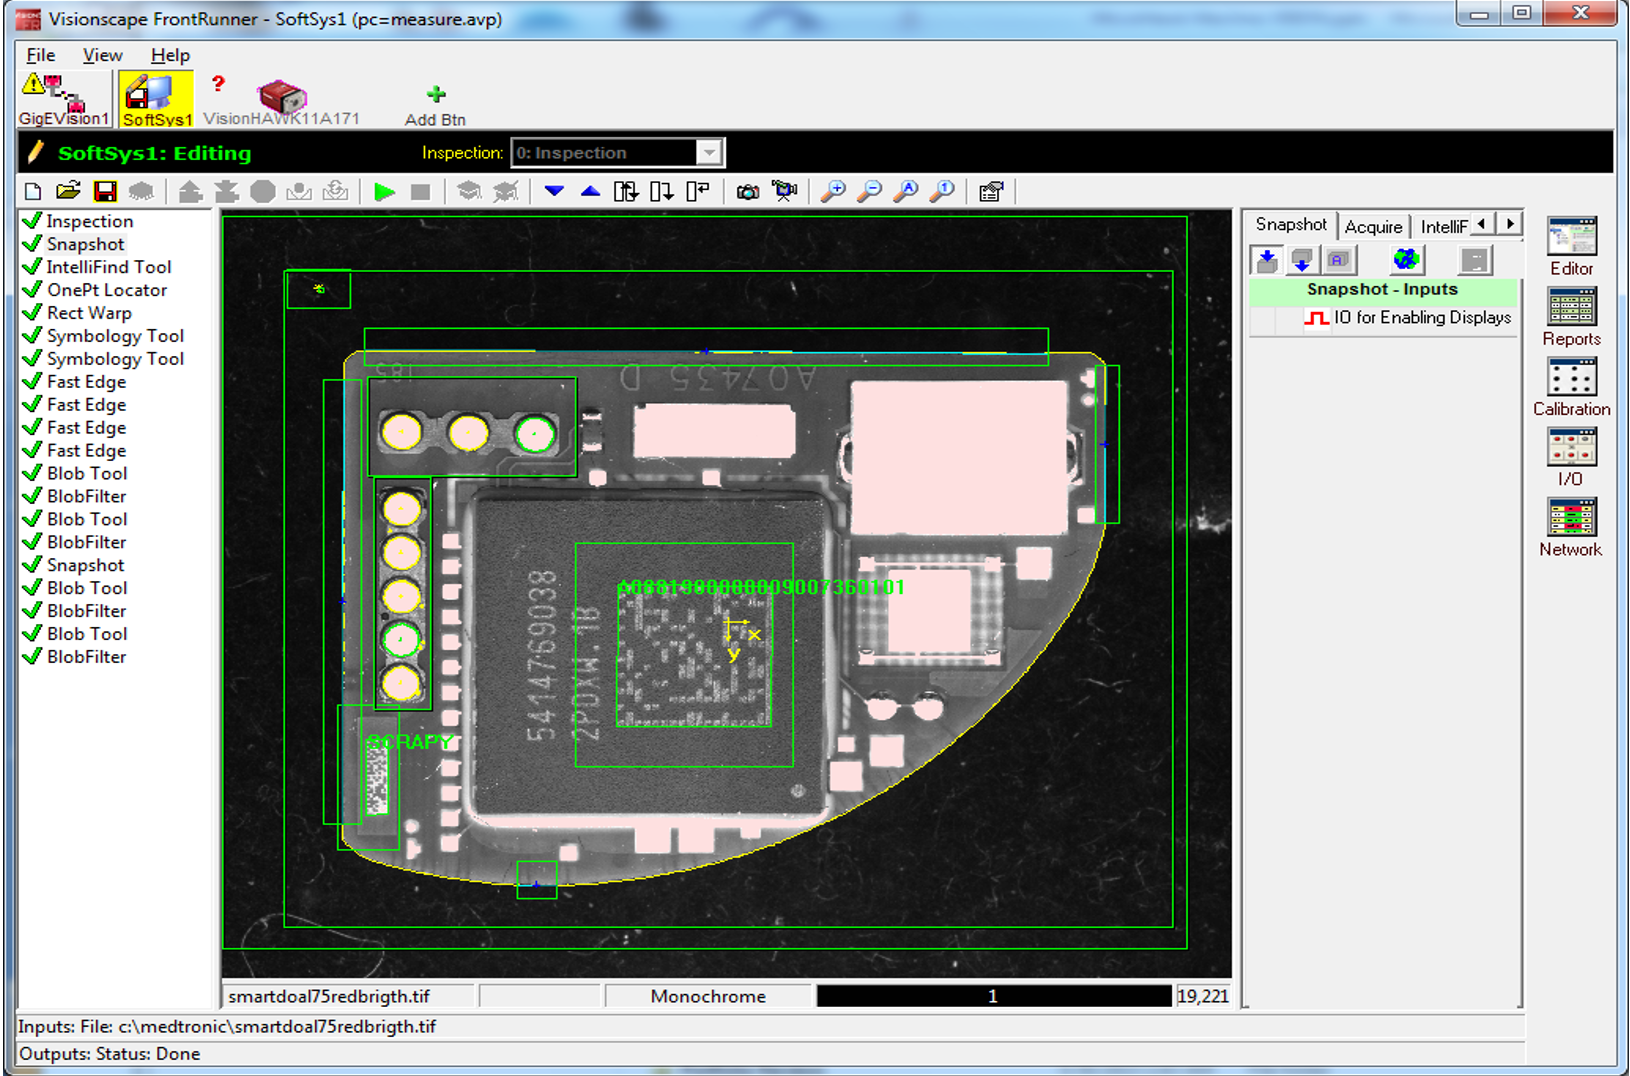The image size is (1630, 1076).
Task: Click the zoom in magnifier icon
Action: click(832, 191)
